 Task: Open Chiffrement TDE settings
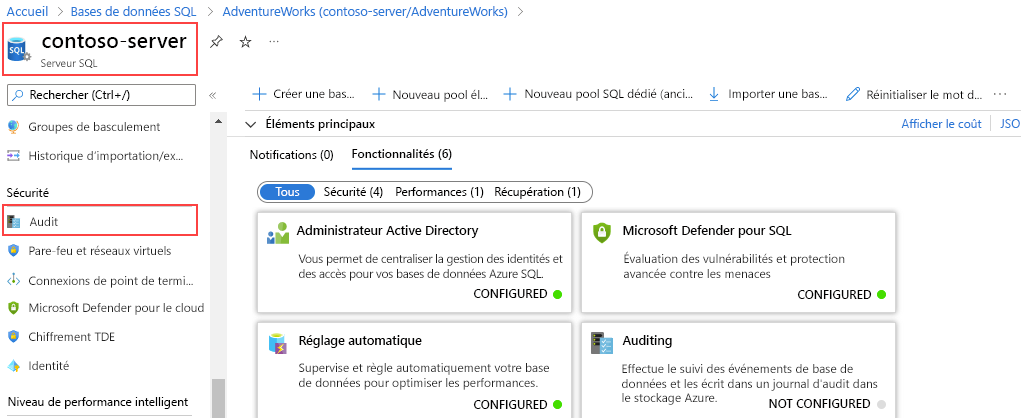click(72, 337)
